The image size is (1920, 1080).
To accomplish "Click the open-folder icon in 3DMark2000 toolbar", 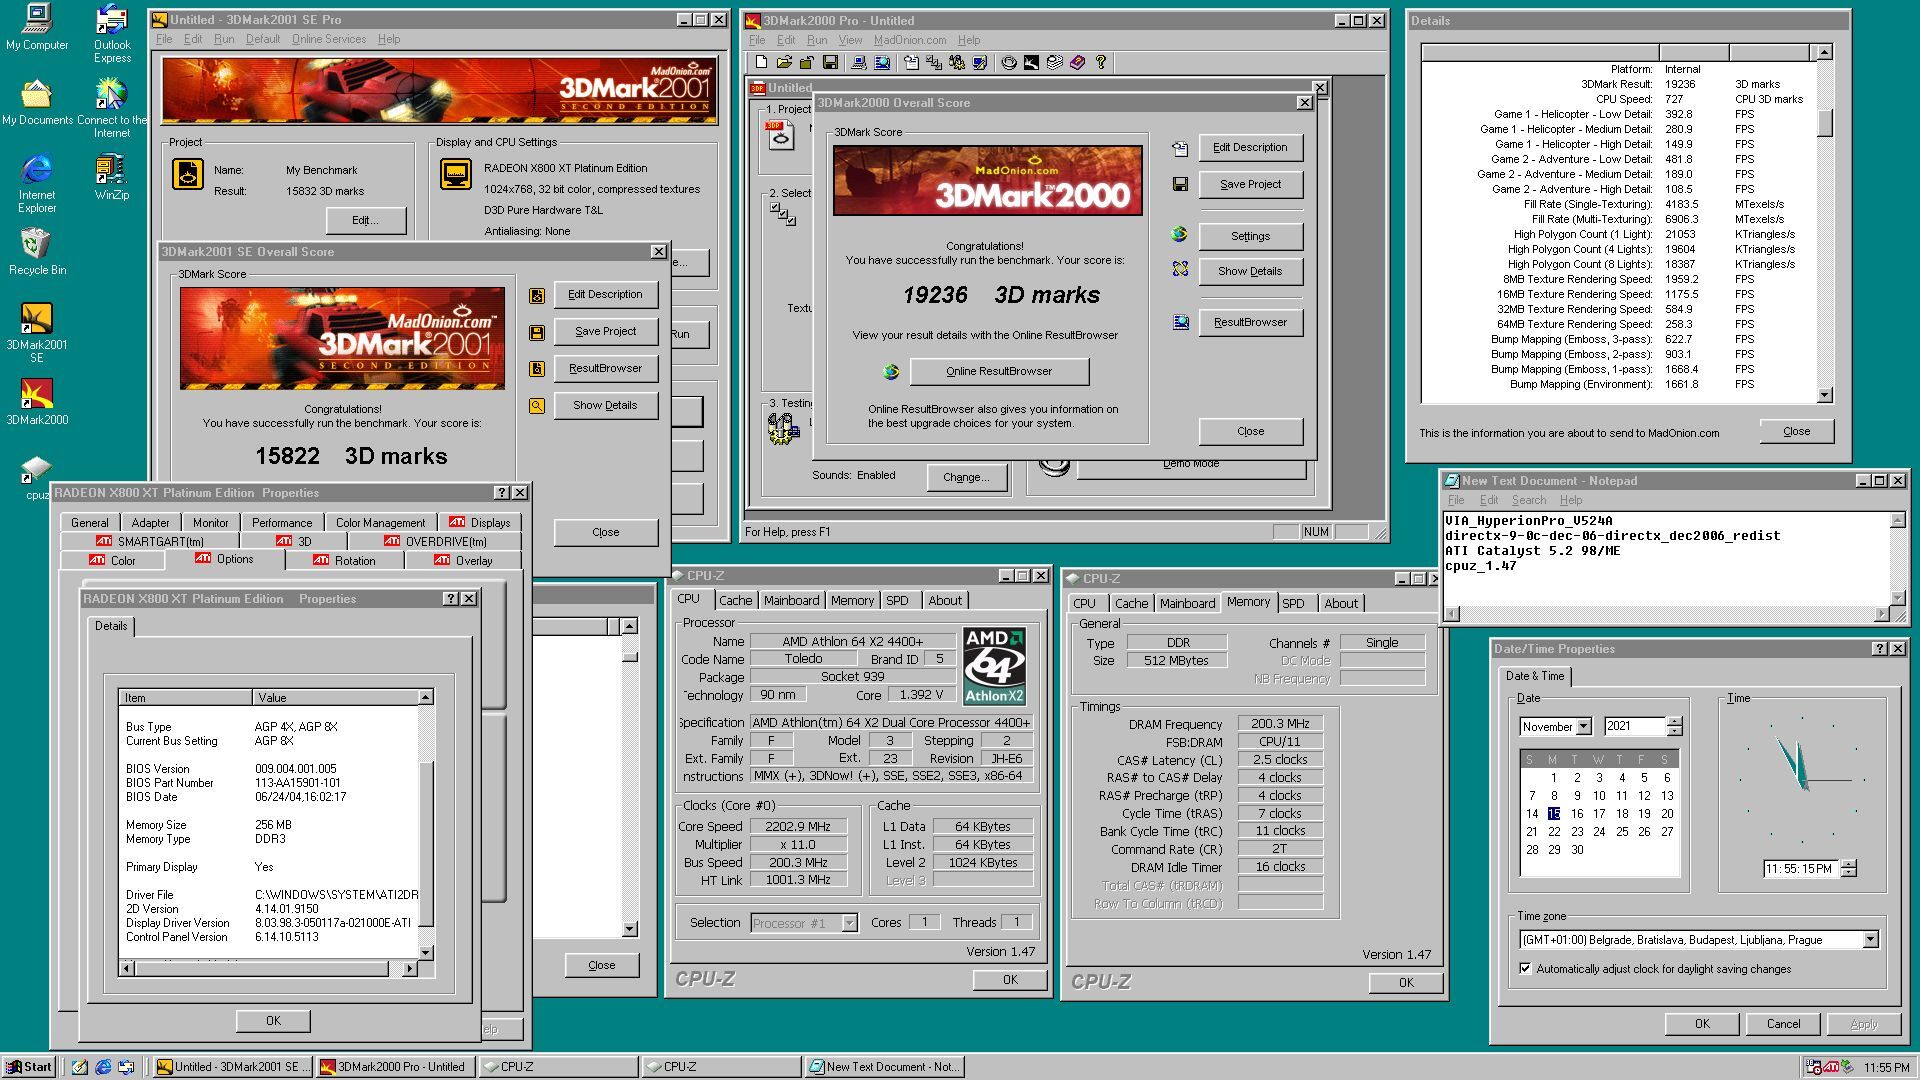I will click(784, 62).
